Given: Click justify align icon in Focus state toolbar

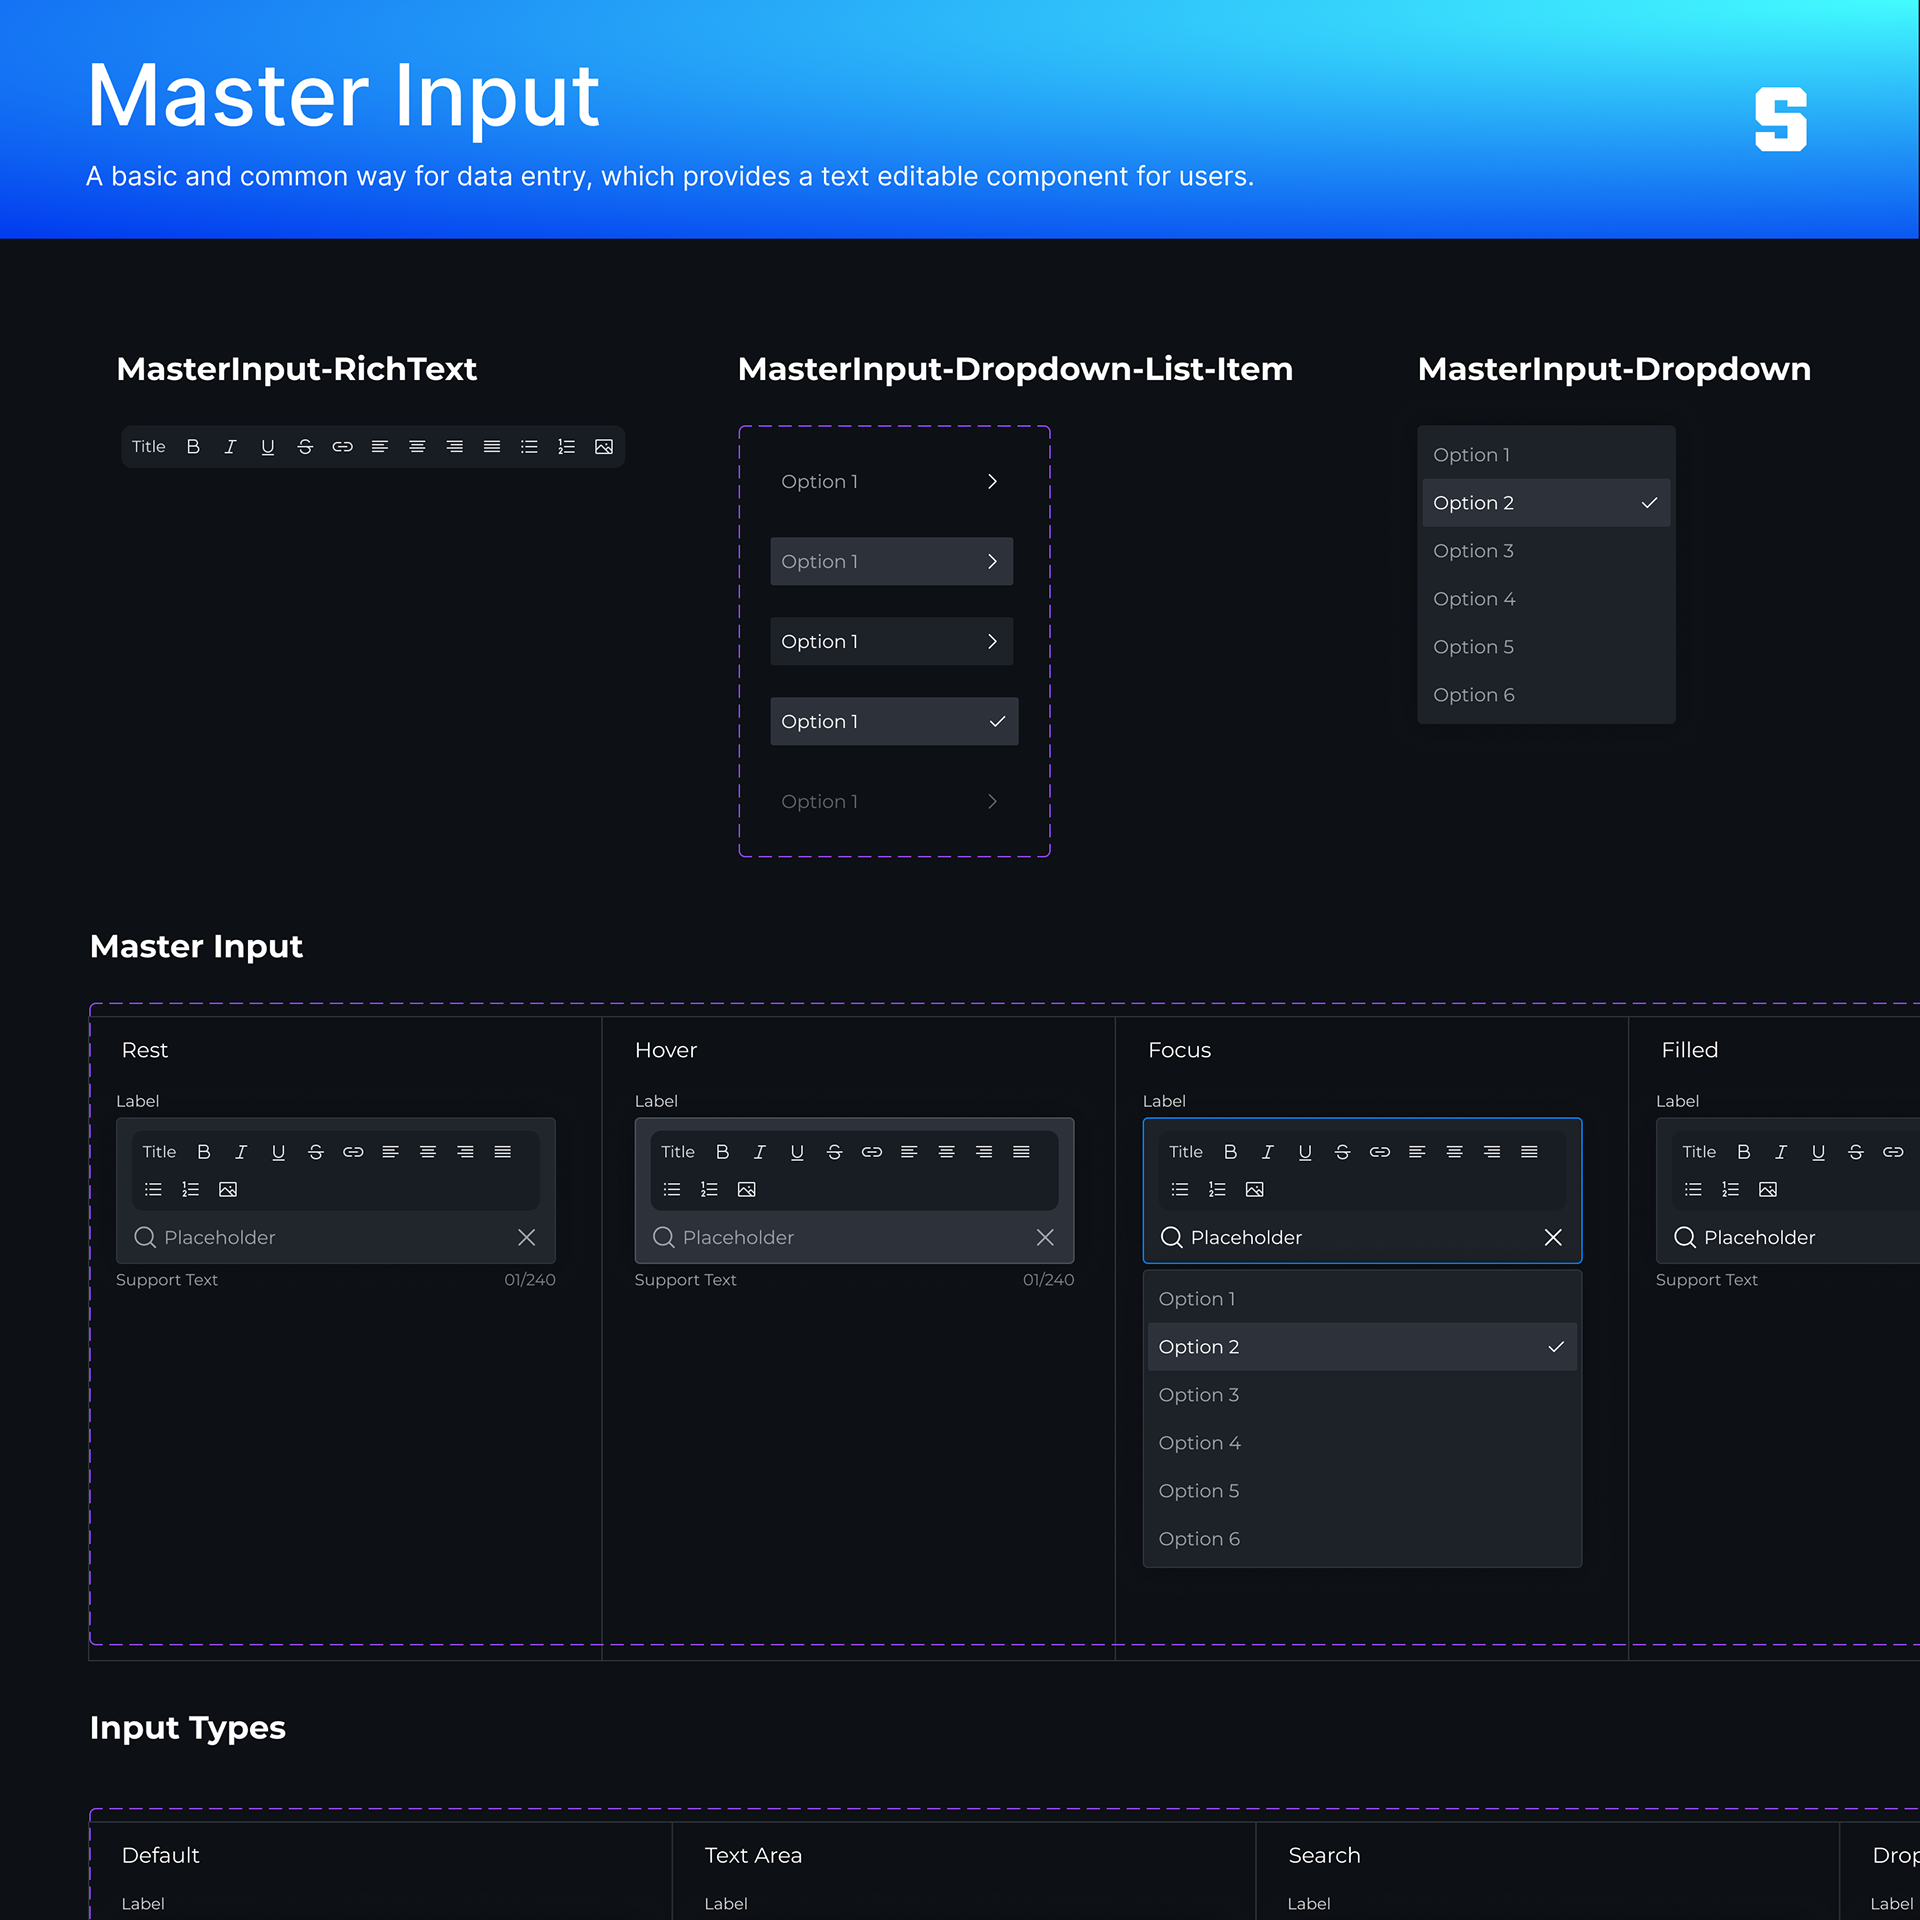Looking at the screenshot, I should (x=1529, y=1152).
